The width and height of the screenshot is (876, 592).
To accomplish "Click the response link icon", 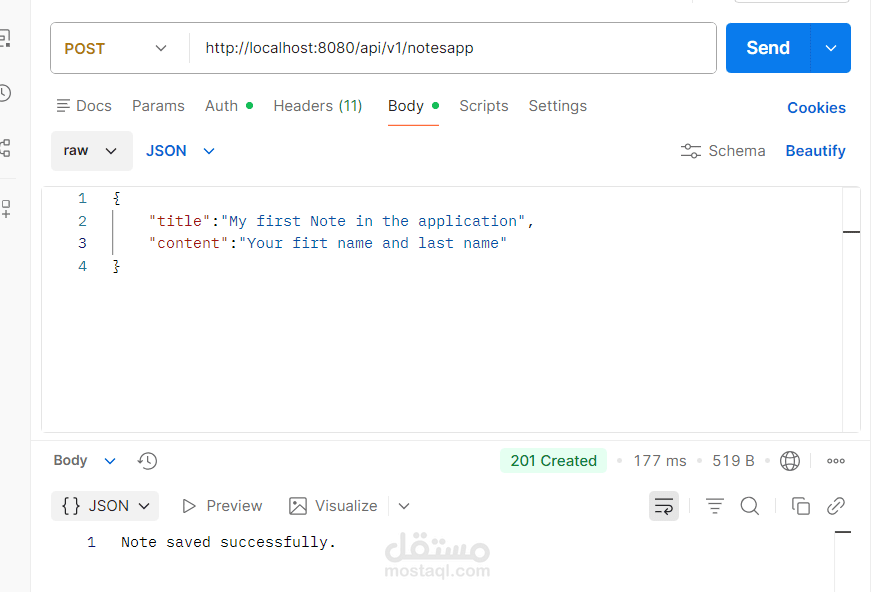I will tap(836, 506).
